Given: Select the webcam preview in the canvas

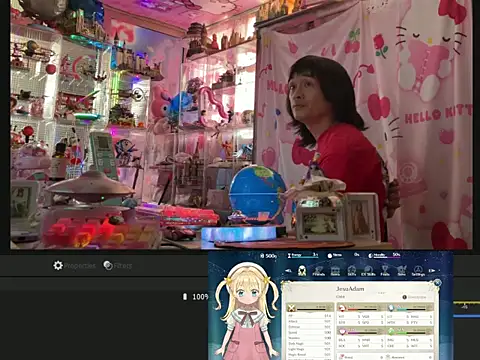Looking at the screenshot, I should coord(241,124).
